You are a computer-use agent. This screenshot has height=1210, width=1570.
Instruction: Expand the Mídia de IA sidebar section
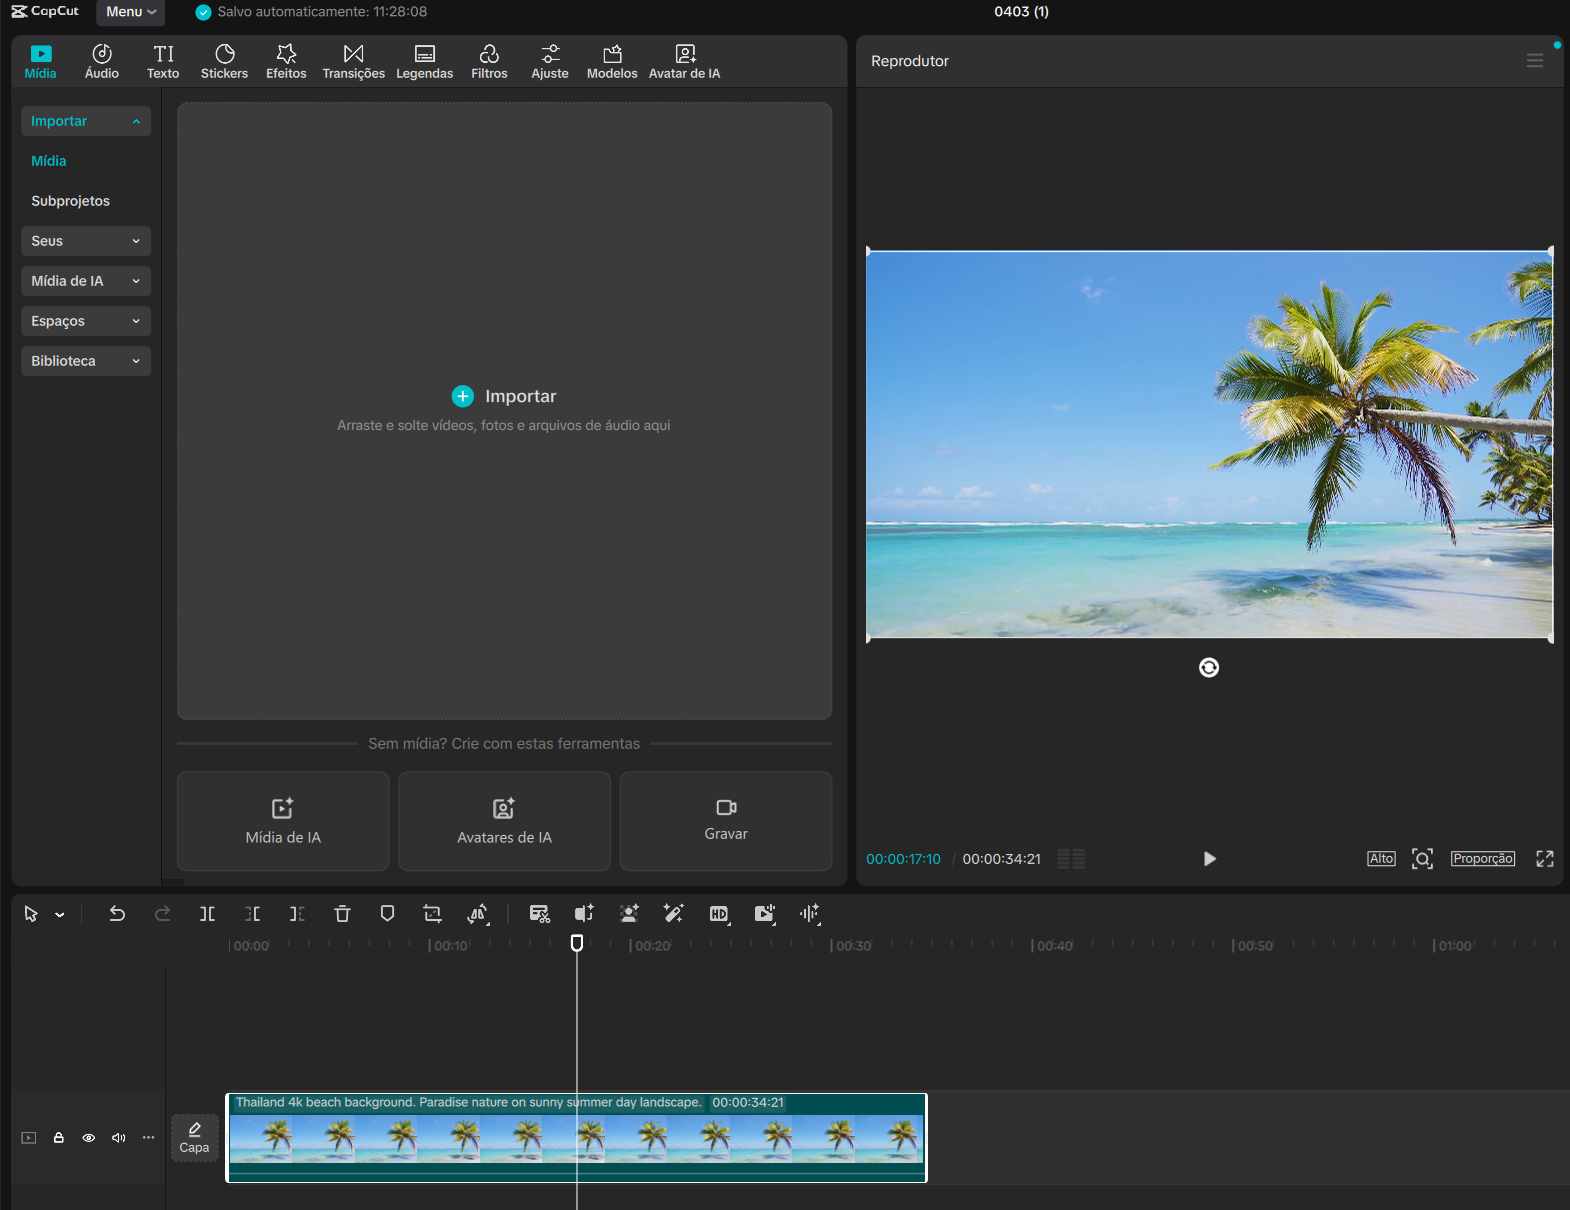[85, 281]
